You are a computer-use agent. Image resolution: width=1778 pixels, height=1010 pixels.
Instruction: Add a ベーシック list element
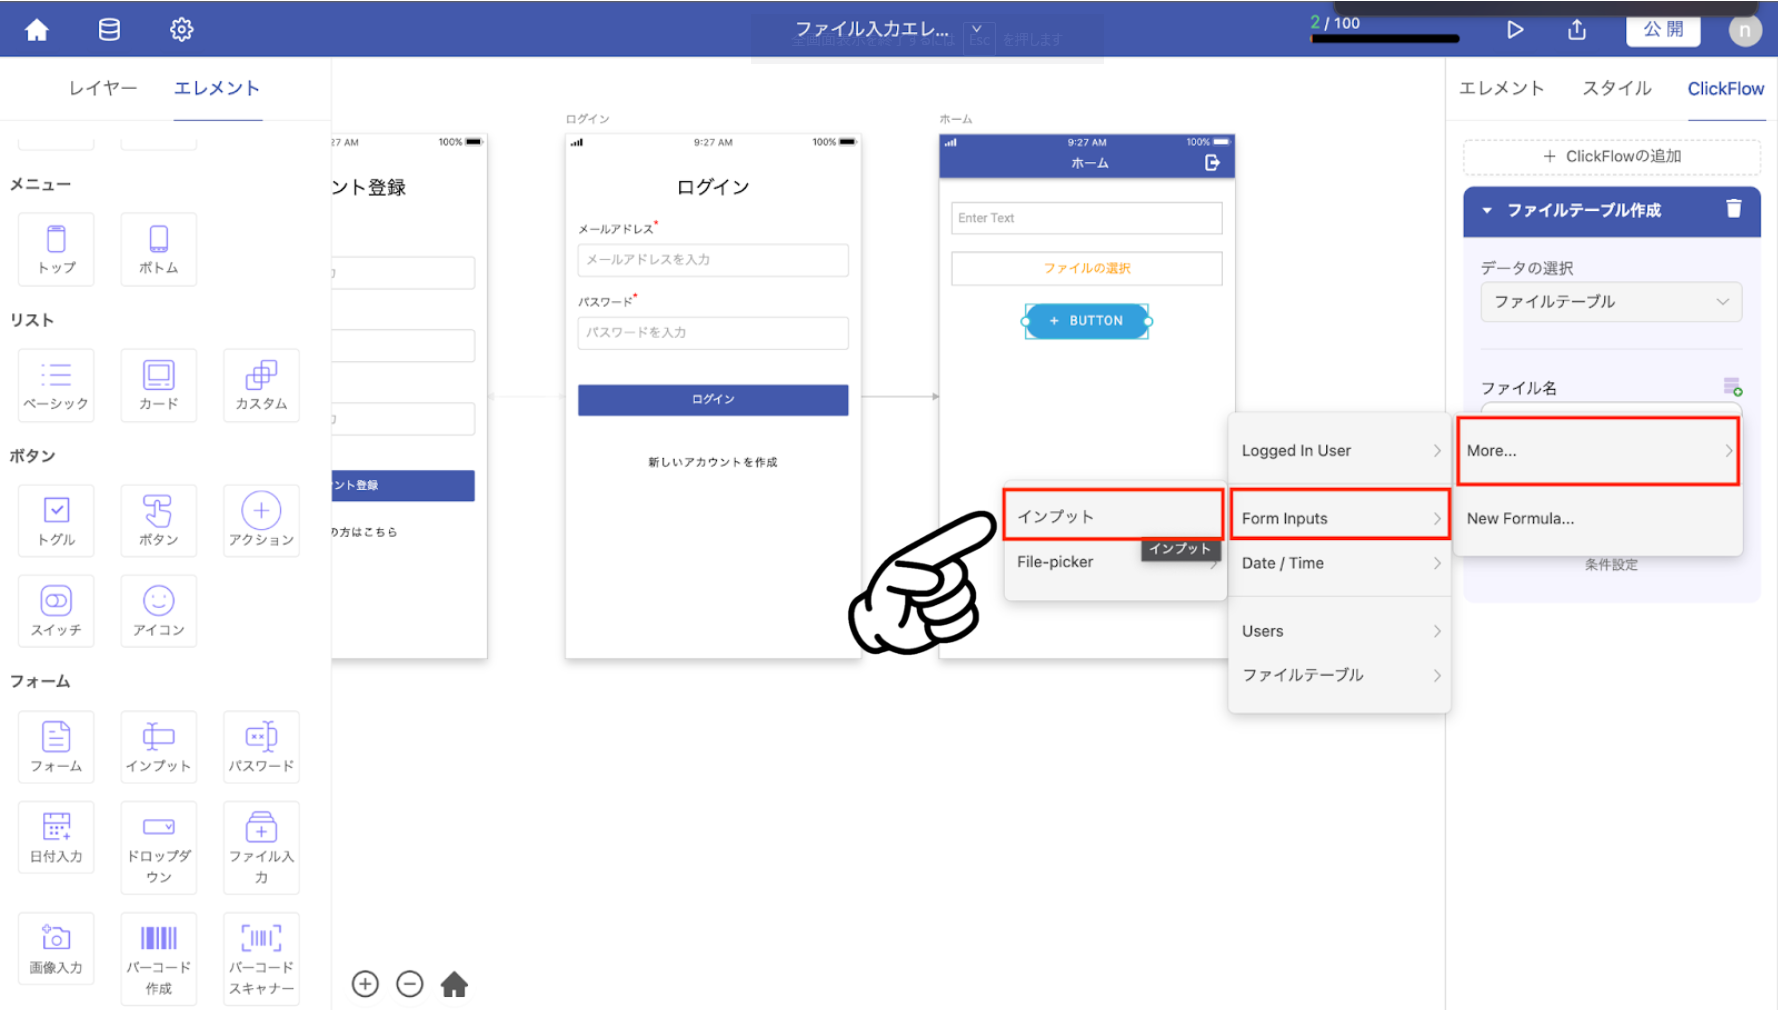click(x=56, y=385)
